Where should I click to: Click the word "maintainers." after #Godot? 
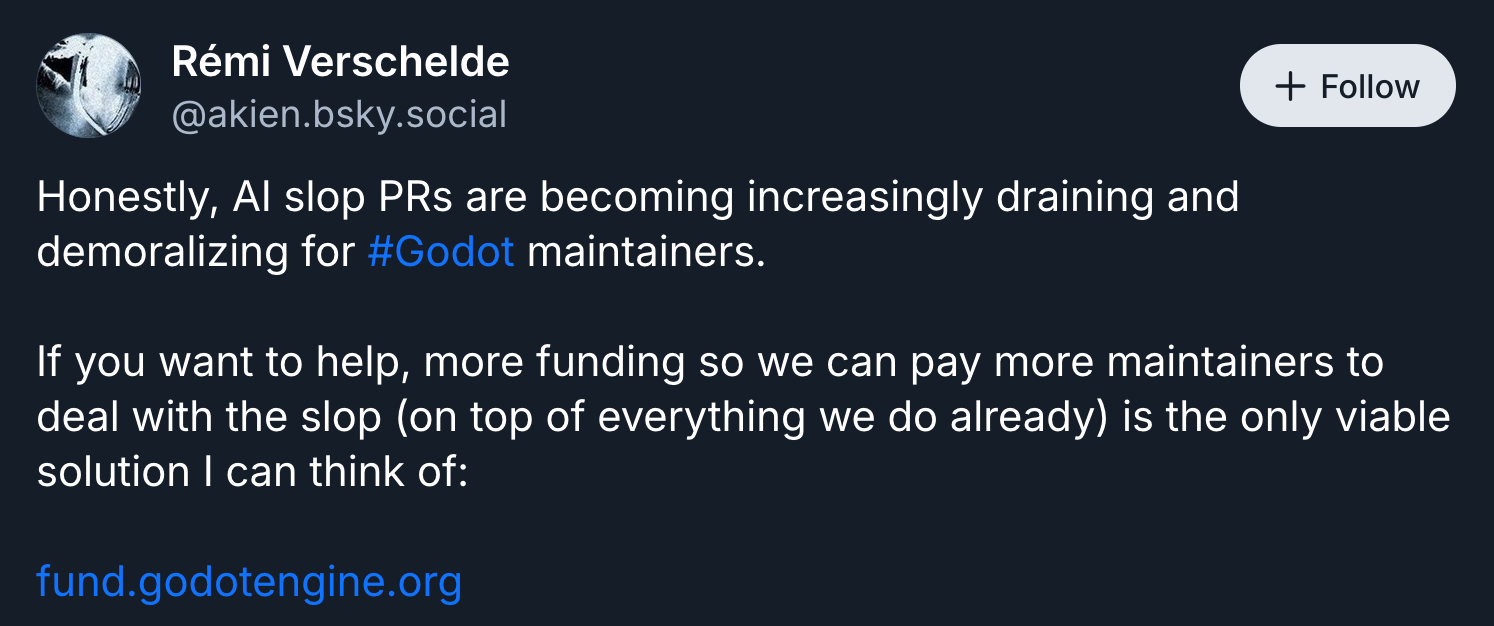click(x=646, y=251)
